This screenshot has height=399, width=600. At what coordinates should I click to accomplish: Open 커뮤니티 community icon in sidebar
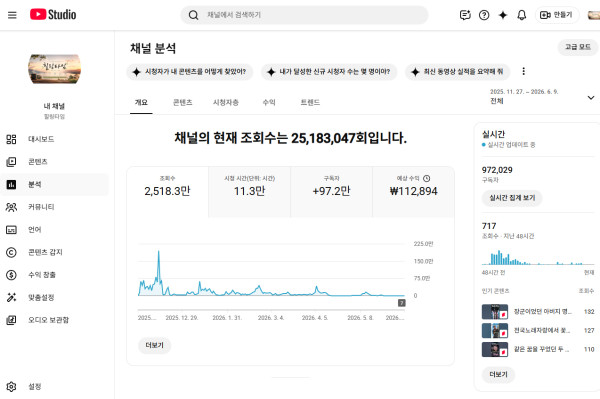click(x=11, y=207)
